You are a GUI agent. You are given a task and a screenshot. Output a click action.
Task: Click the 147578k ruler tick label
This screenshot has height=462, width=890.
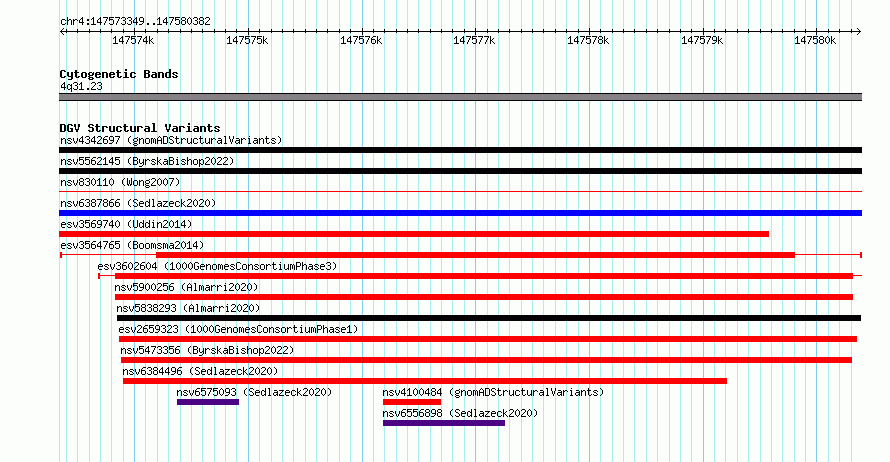pyautogui.click(x=588, y=40)
